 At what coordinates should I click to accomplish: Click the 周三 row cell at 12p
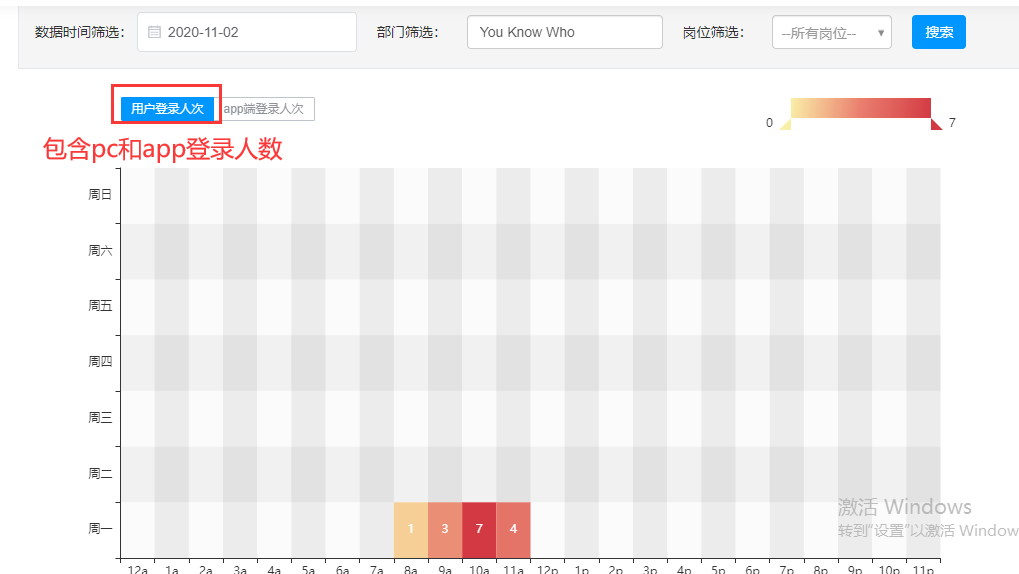[x=547, y=418]
